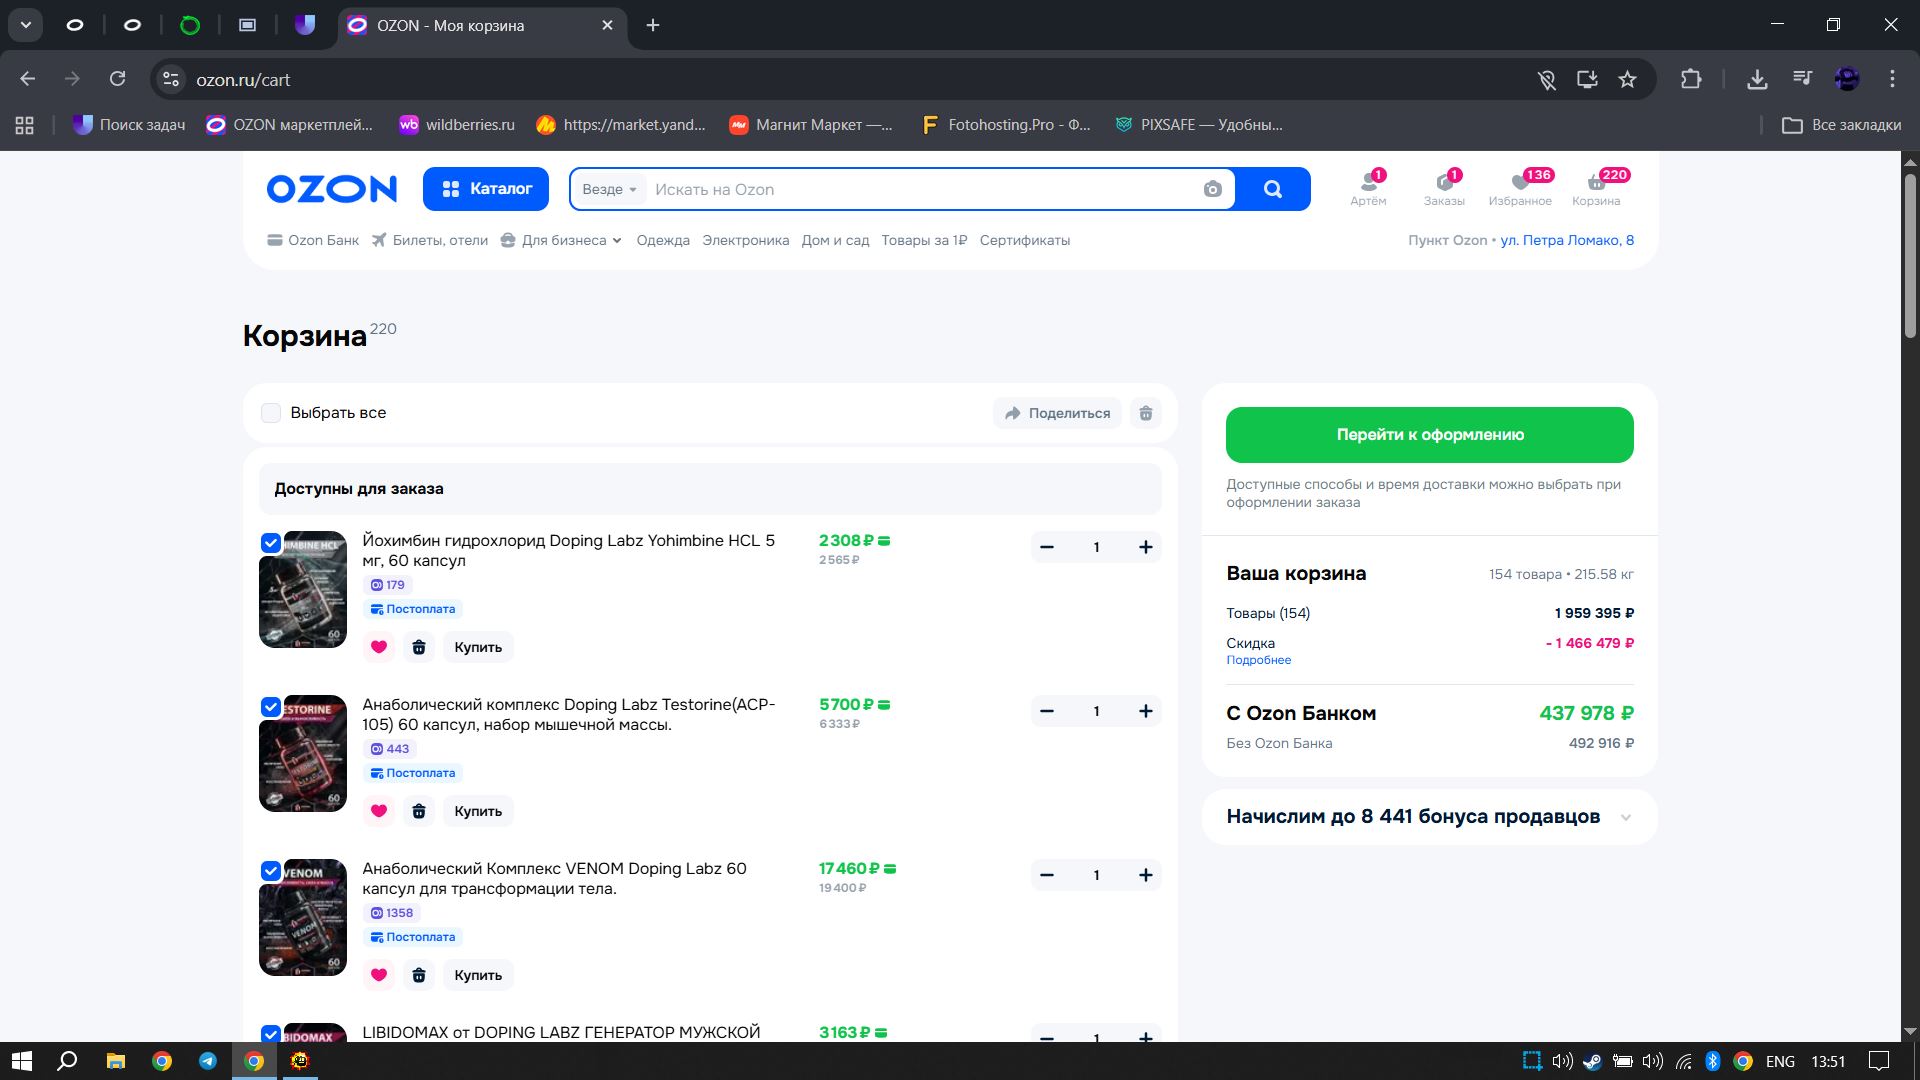Open the Электроника category link
Viewport: 1920px width, 1080px height.
point(745,240)
